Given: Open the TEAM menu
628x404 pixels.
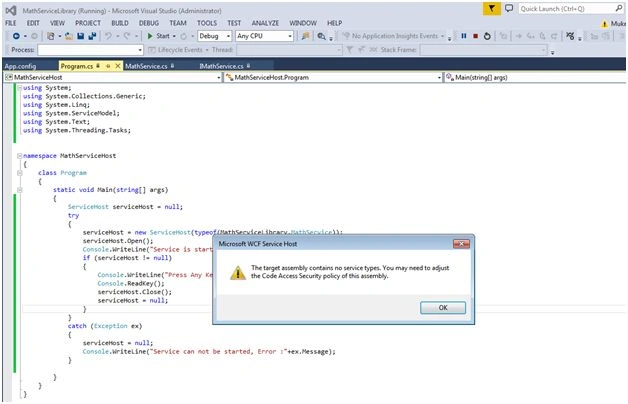Looking at the screenshot, I should 178,23.
